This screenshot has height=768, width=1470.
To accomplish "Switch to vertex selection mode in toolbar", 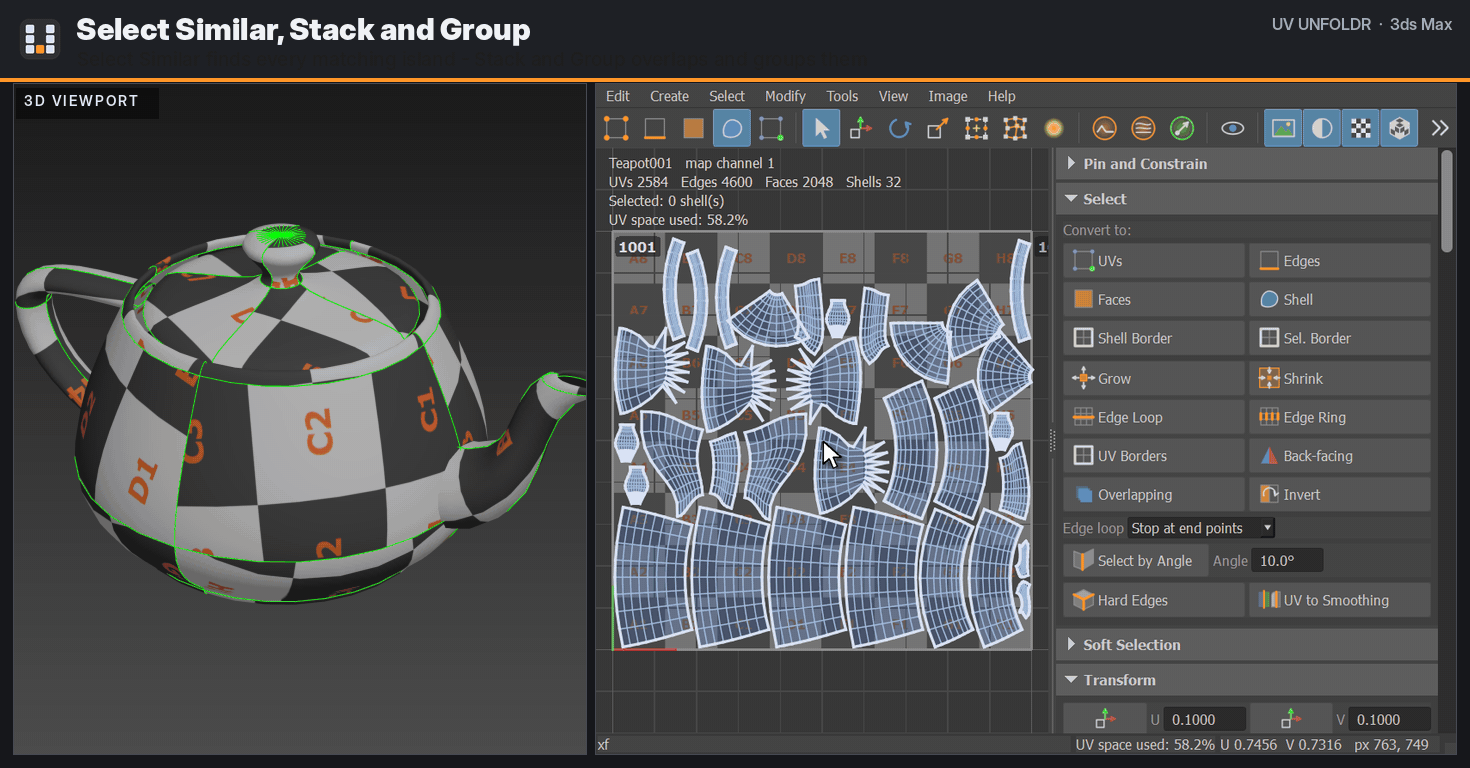I will tap(616, 128).
